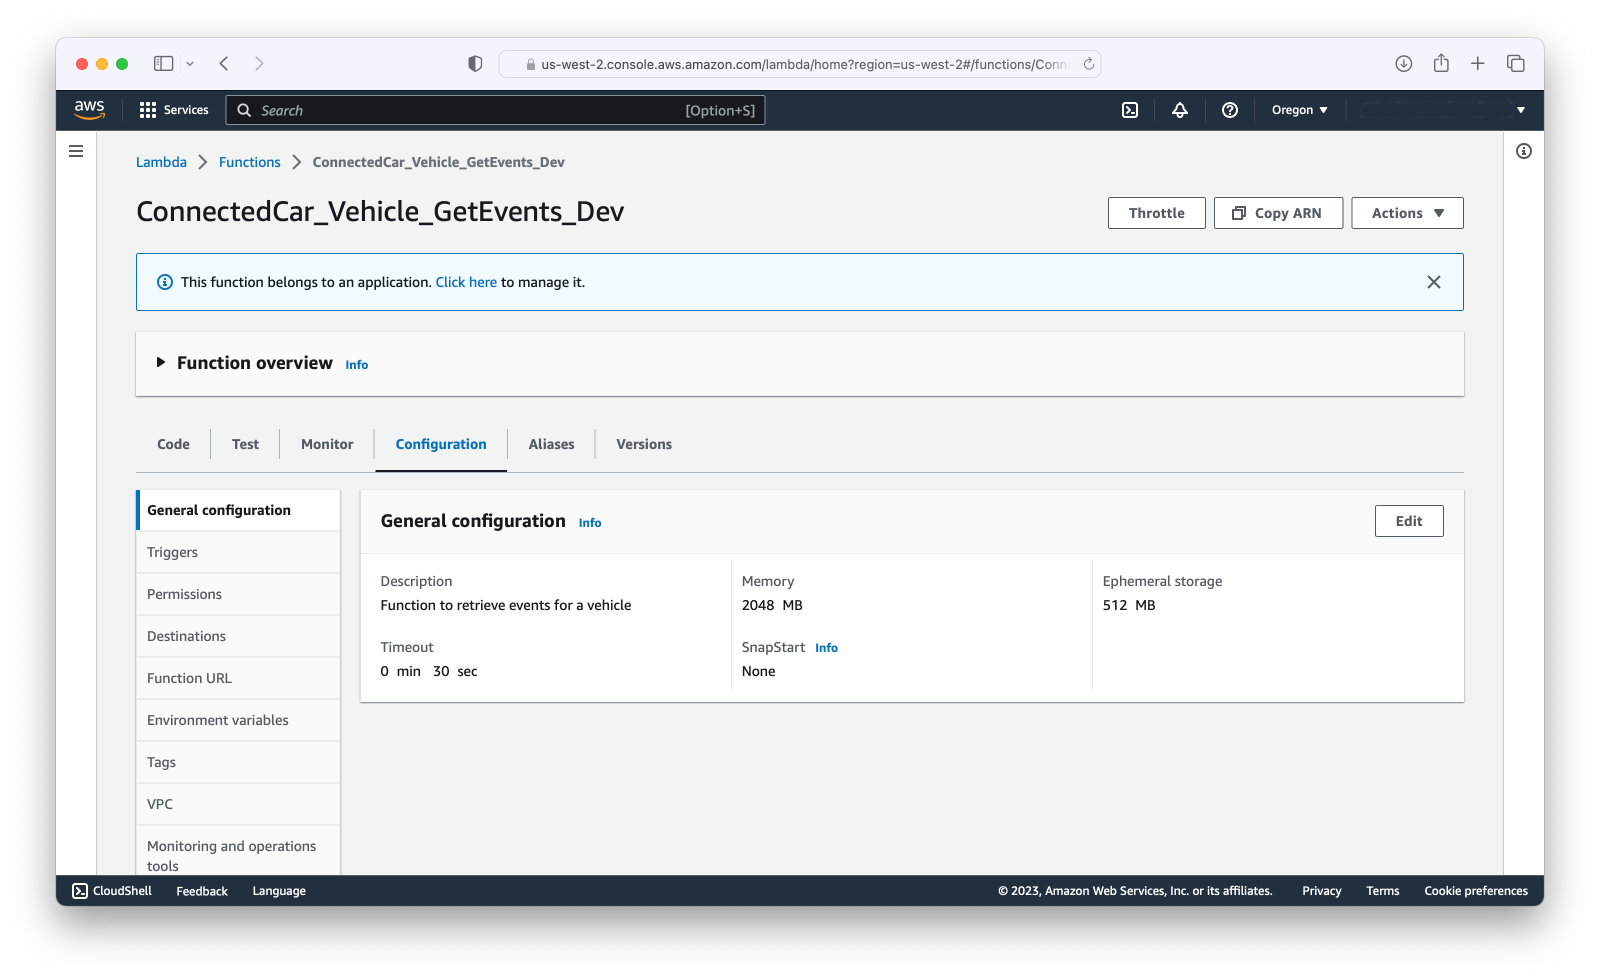Image resolution: width=1600 pixels, height=980 pixels.
Task: Switch to the Versions tab
Action: 644,444
